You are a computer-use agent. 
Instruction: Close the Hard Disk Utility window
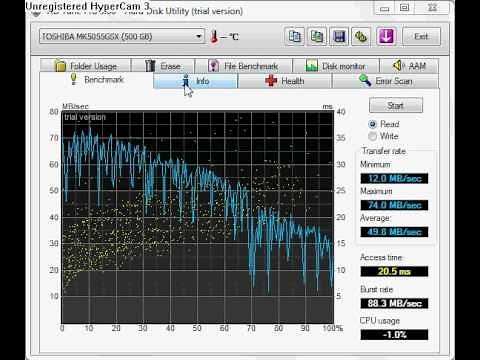click(x=432, y=8)
